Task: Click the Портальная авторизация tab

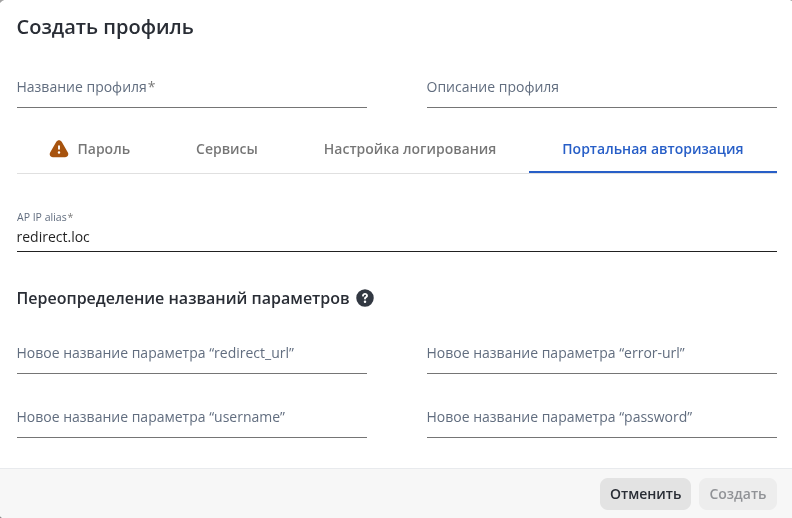Action: (653, 149)
